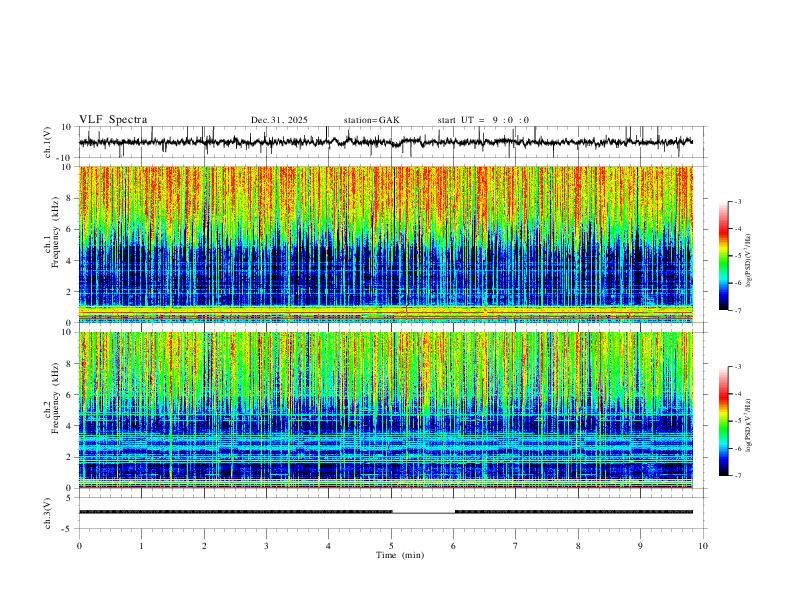This screenshot has width=792, height=612.
Task: Click the "ch.3(V)" axis label
Action: (x=48, y=513)
